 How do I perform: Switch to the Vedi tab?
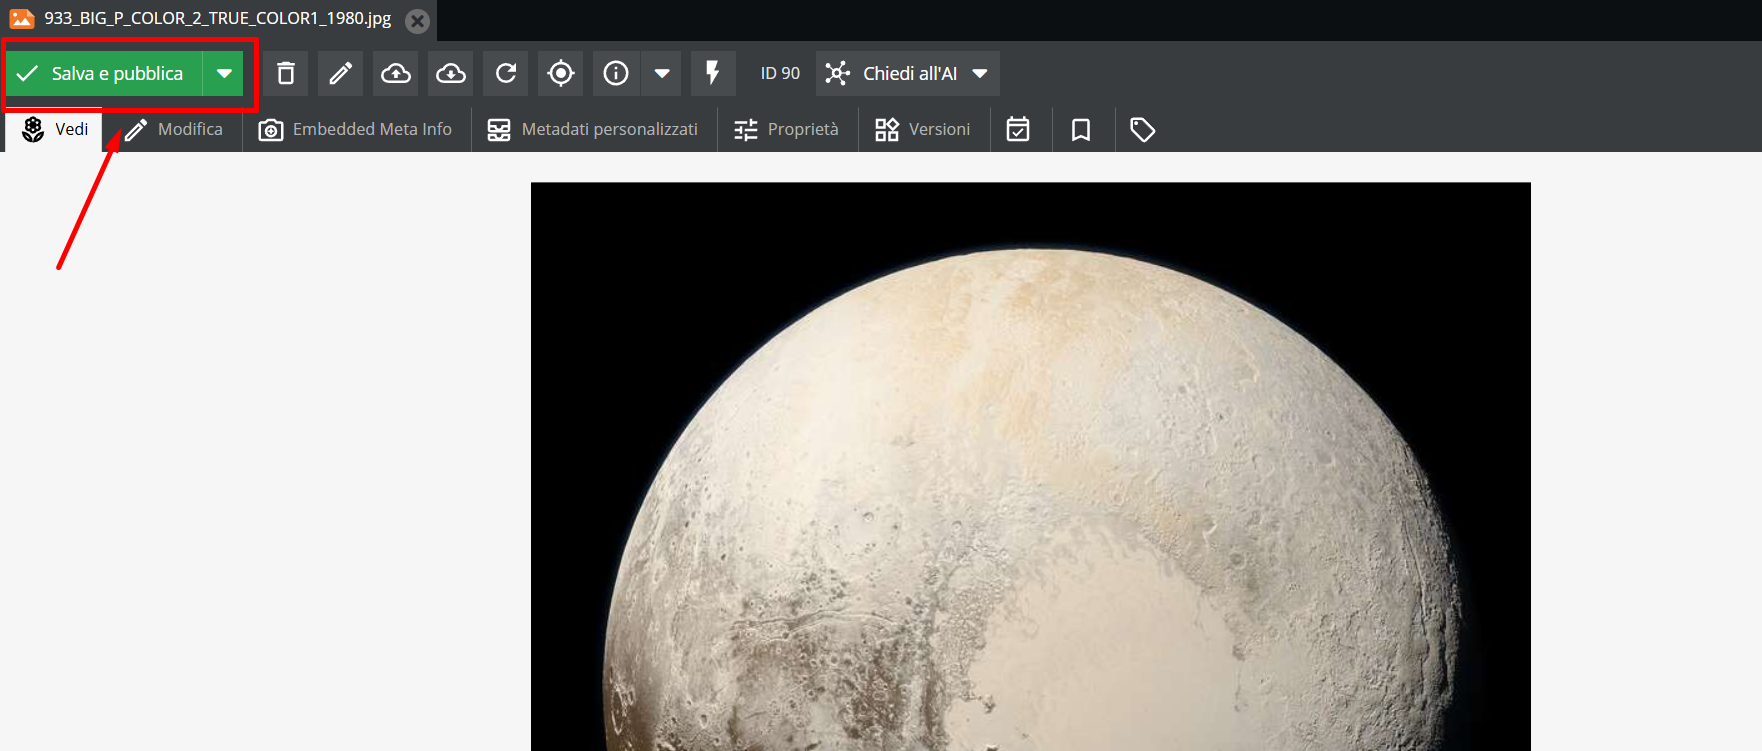54,130
